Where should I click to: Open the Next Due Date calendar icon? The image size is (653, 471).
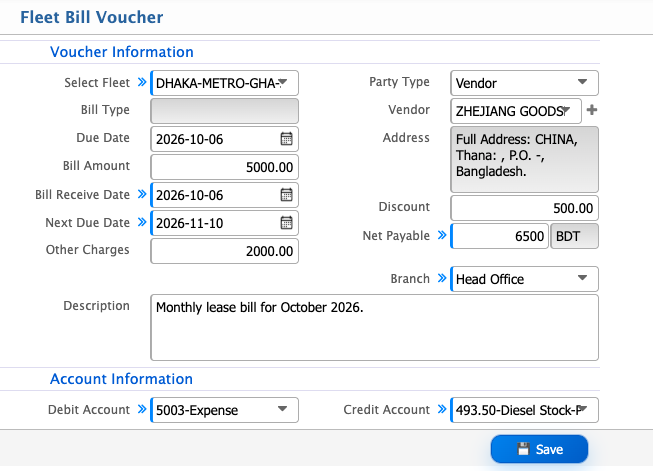tap(286, 223)
